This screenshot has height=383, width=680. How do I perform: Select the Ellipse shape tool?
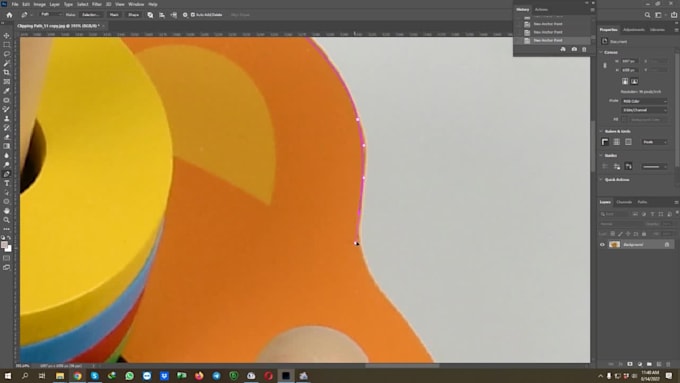[7, 202]
